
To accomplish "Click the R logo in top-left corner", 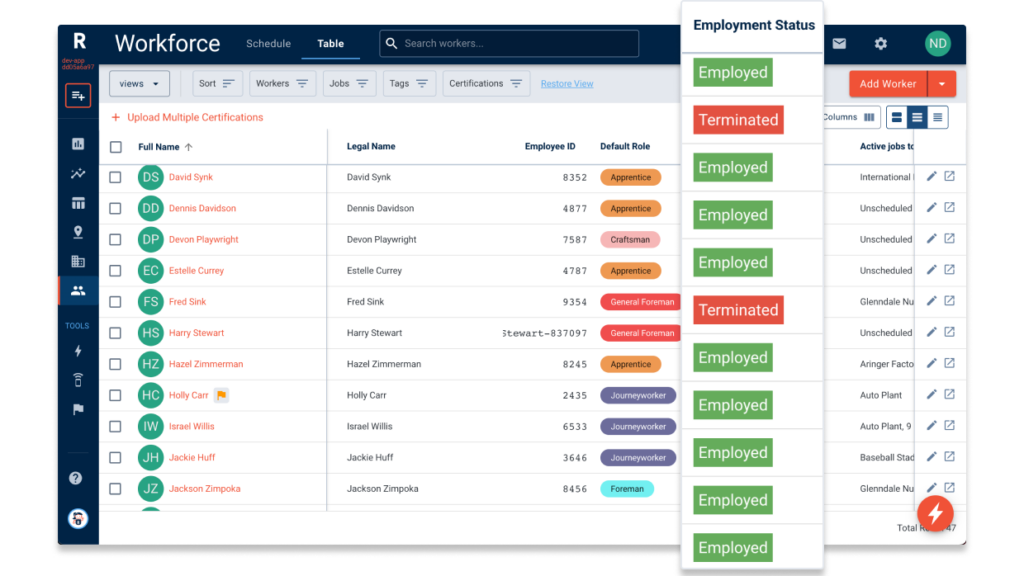I will 79,41.
